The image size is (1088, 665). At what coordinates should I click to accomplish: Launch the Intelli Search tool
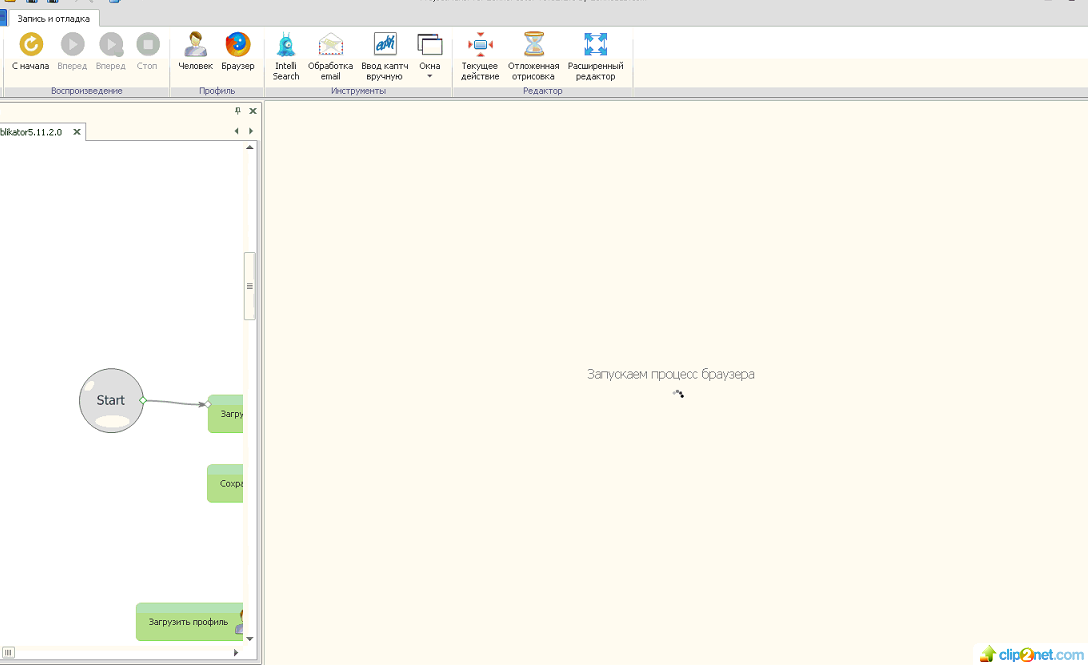(286, 45)
